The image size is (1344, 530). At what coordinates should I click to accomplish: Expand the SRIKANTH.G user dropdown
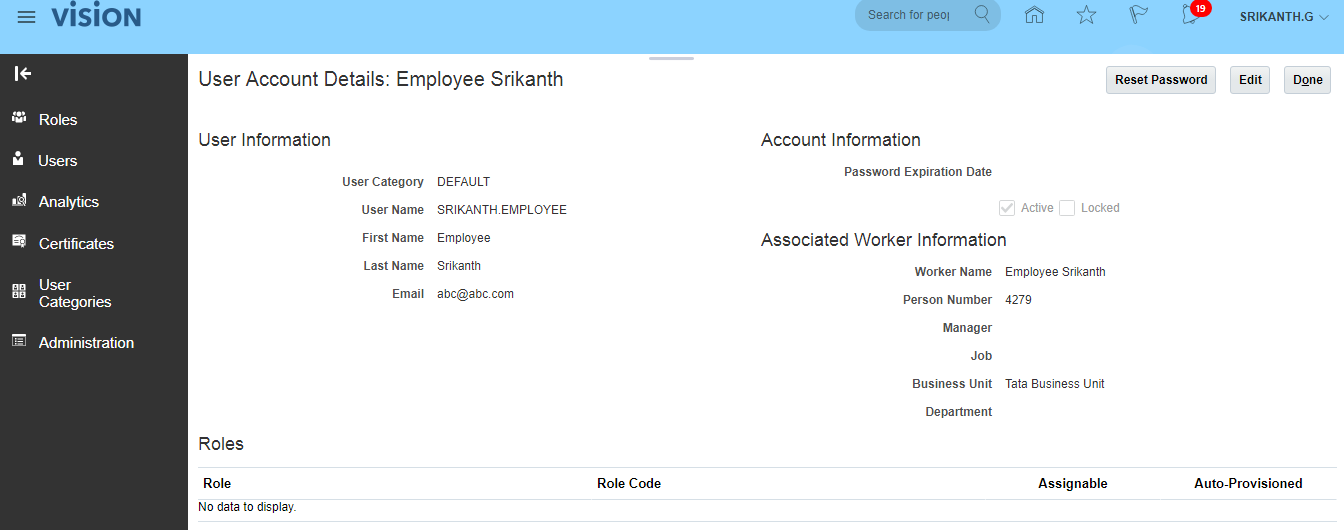point(1284,16)
